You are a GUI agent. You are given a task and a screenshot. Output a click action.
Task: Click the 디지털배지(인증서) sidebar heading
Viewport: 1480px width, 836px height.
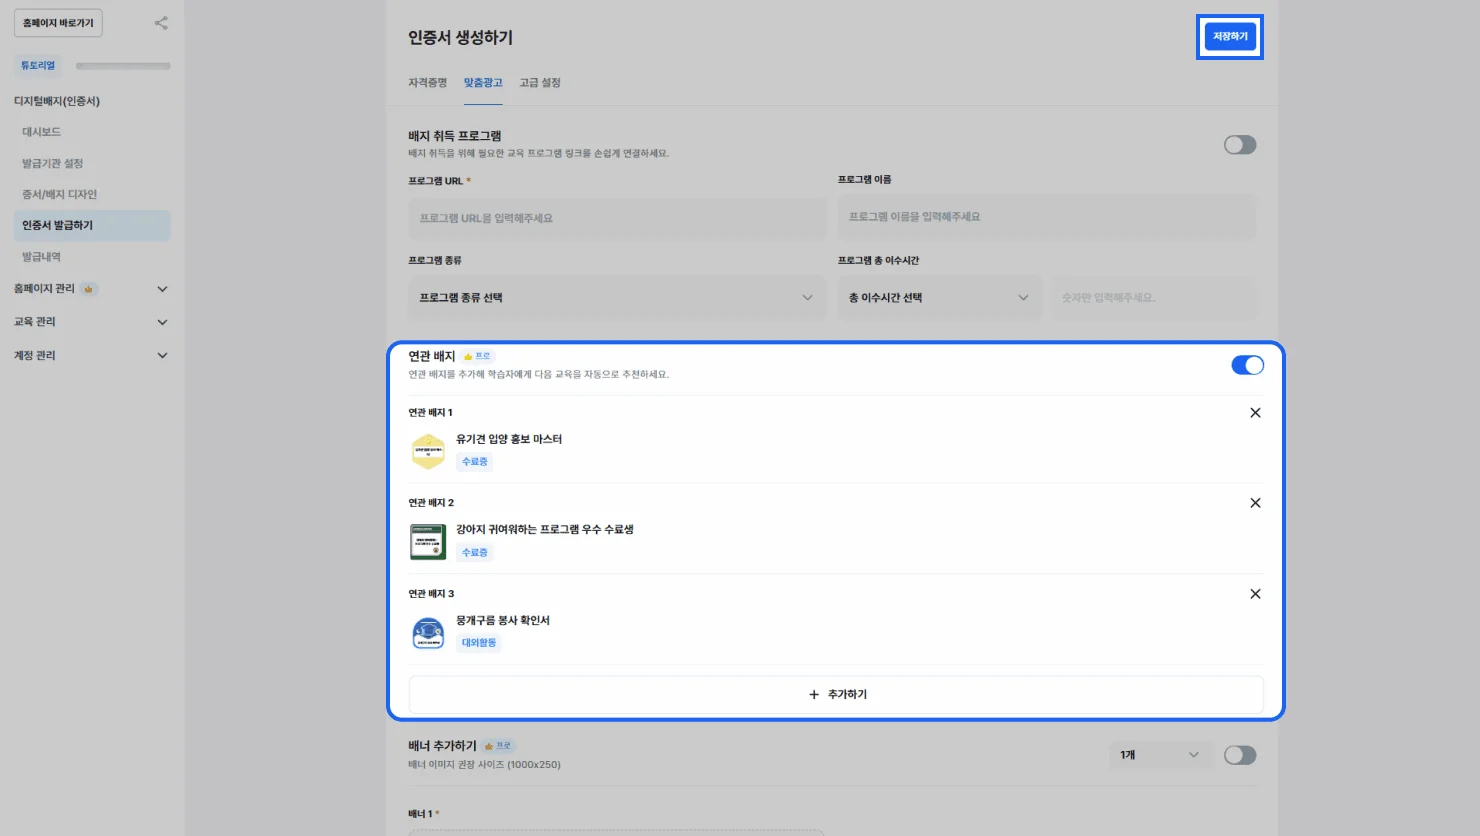click(57, 101)
